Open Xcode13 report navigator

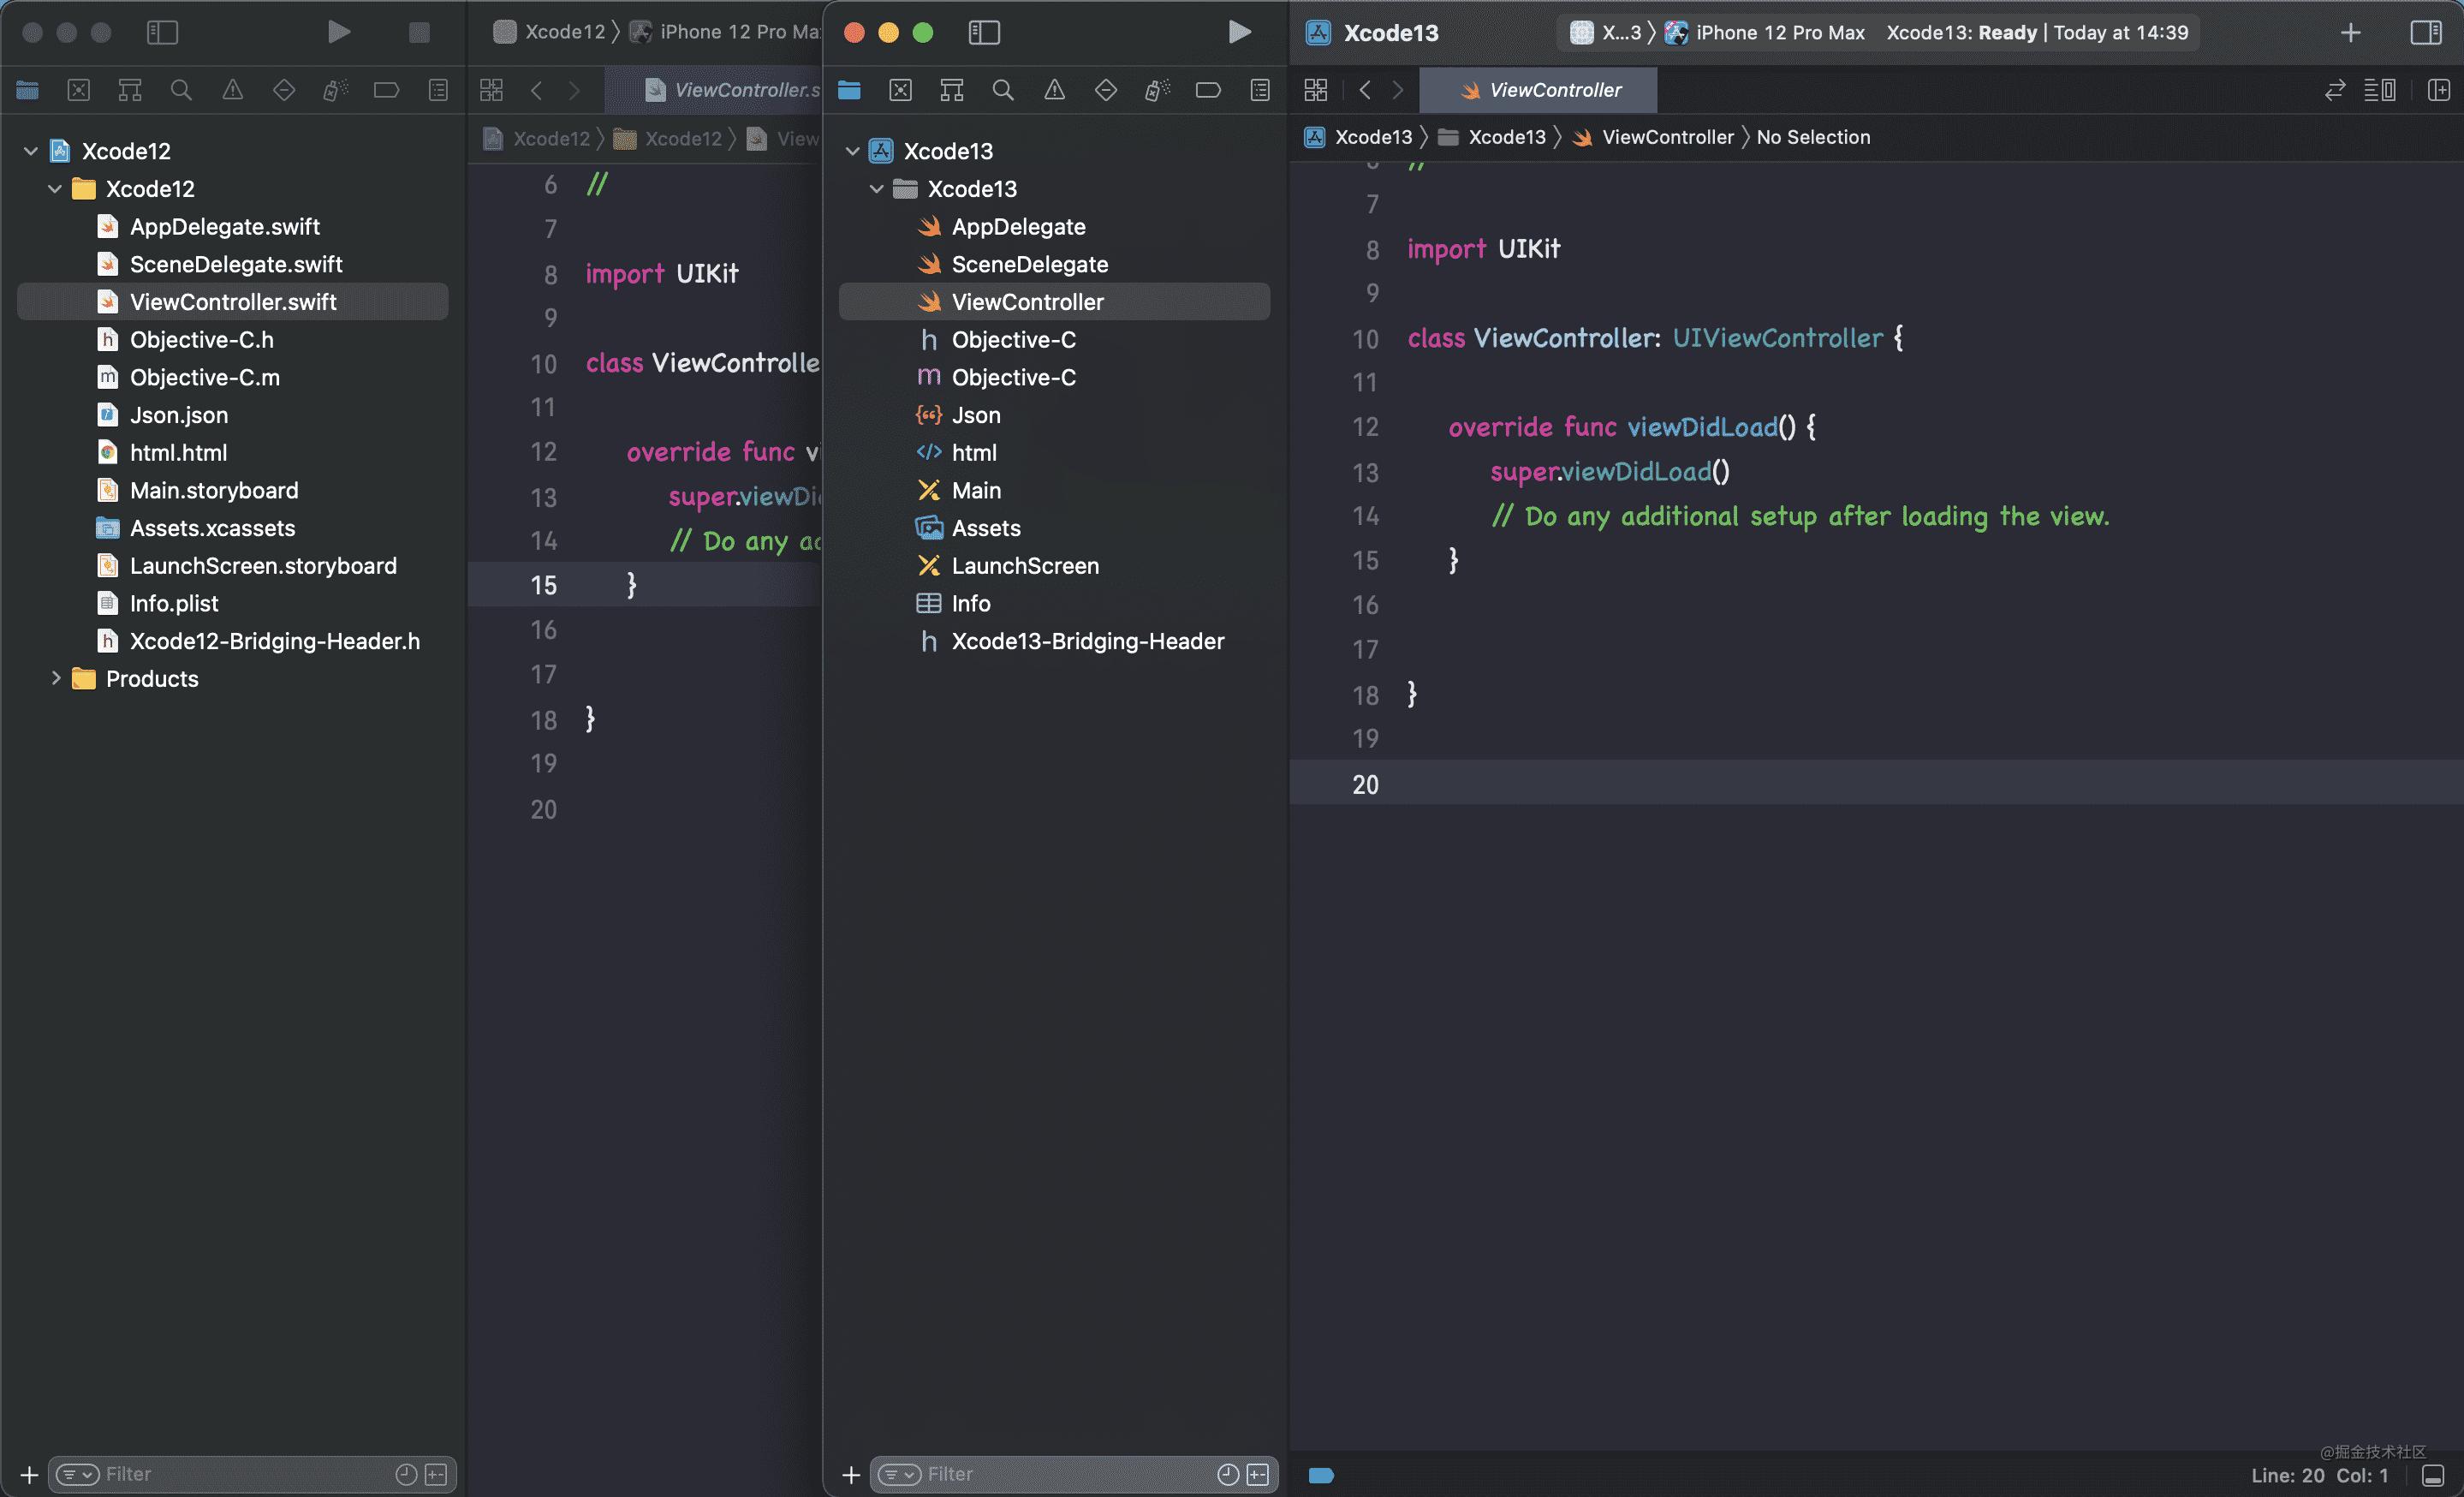point(1260,90)
